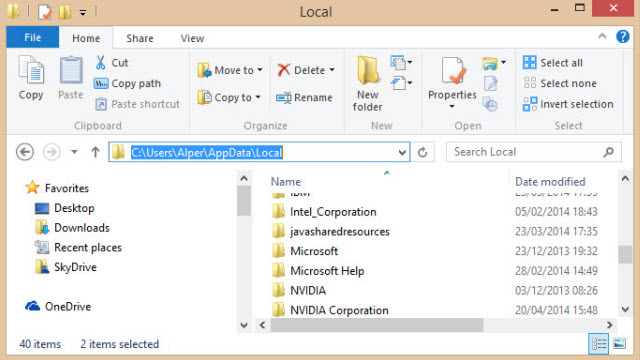Select the Microsoft Help folder
Viewport: 640px width, 360px height.
point(318,271)
